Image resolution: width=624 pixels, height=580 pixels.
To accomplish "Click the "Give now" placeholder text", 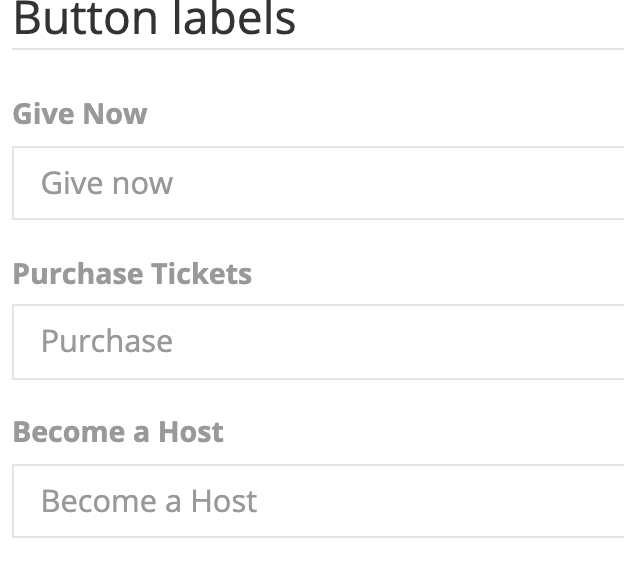I will coord(107,183).
